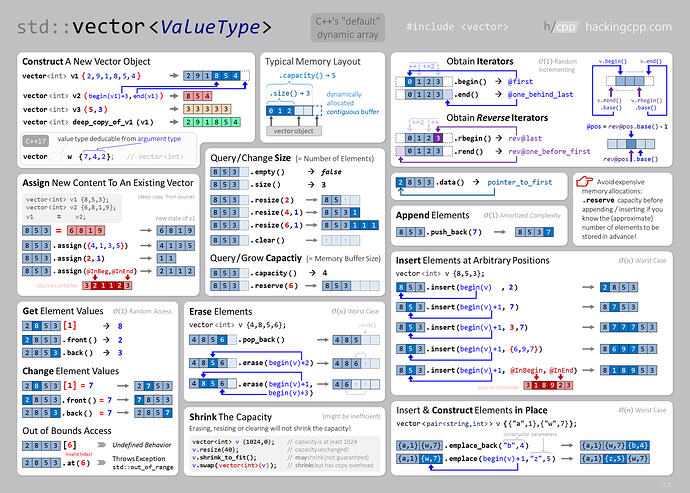Select the "Query/Grow Capacity" heading
The height and width of the screenshot is (493, 690).
(x=256, y=258)
